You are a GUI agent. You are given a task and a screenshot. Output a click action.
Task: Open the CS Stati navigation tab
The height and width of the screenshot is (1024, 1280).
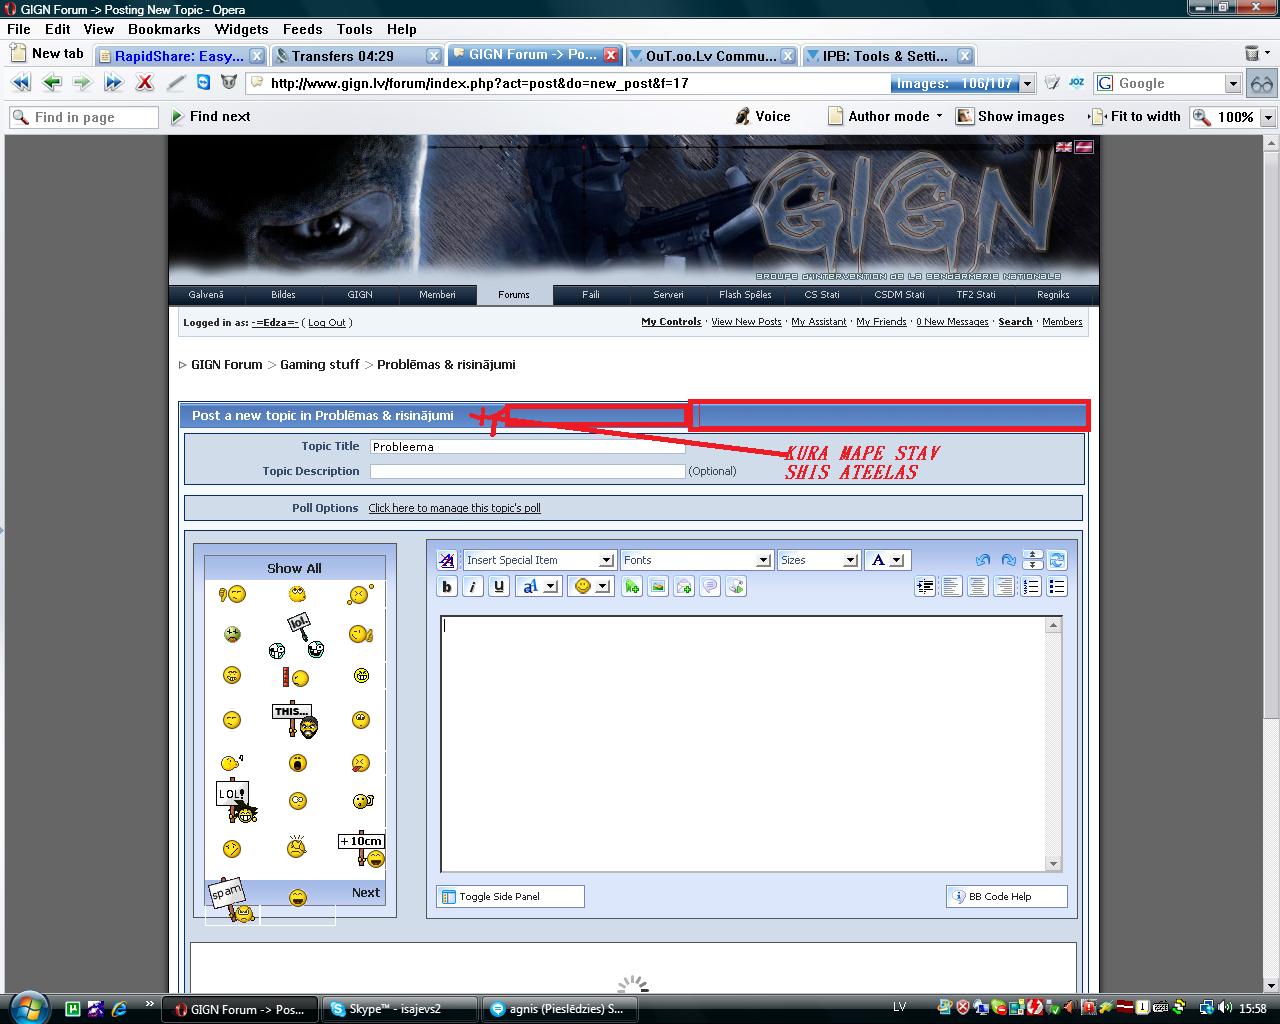pyautogui.click(x=822, y=295)
